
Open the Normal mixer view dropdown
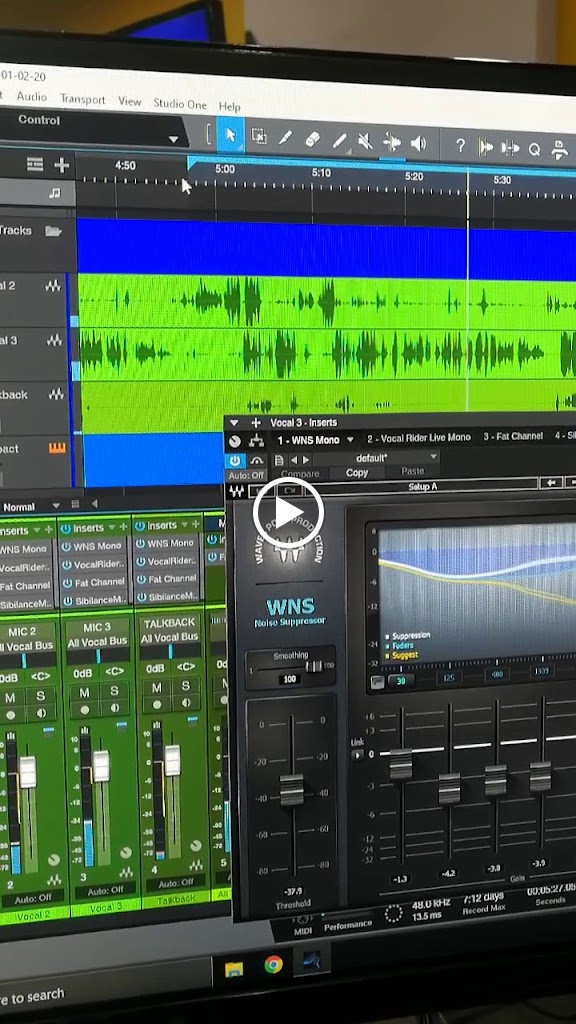(x=56, y=505)
